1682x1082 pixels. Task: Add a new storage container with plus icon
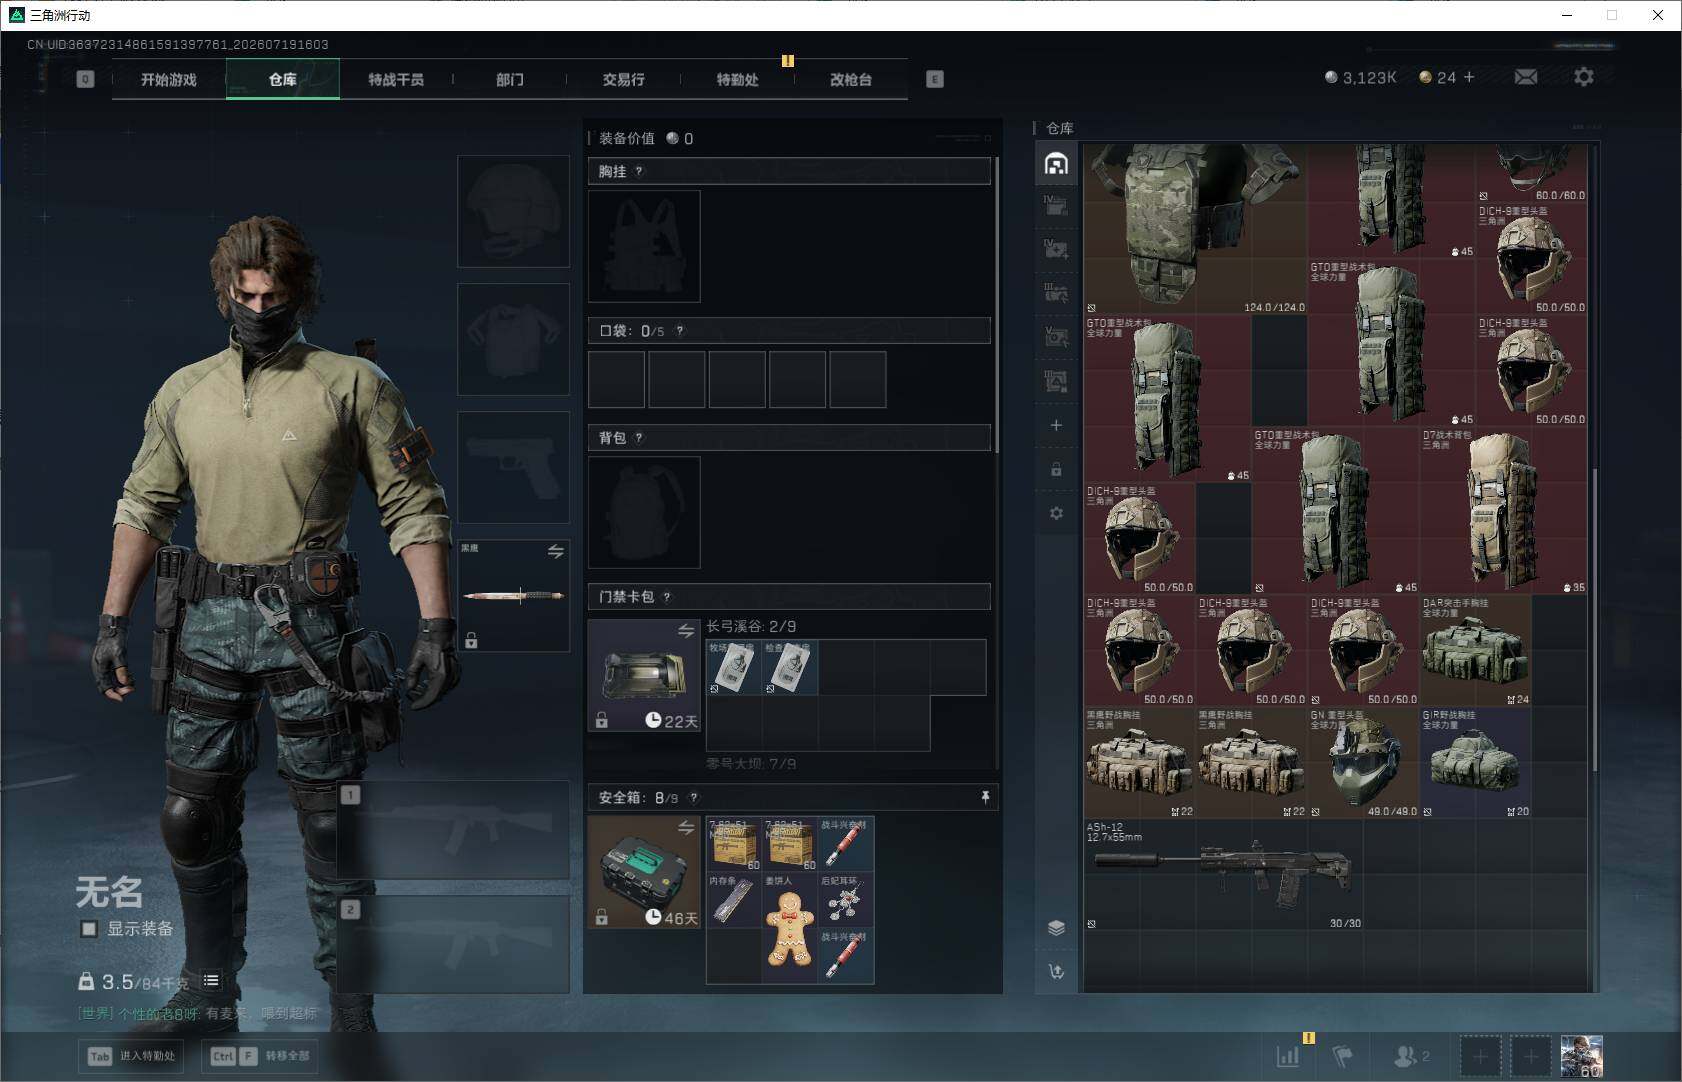click(1056, 425)
